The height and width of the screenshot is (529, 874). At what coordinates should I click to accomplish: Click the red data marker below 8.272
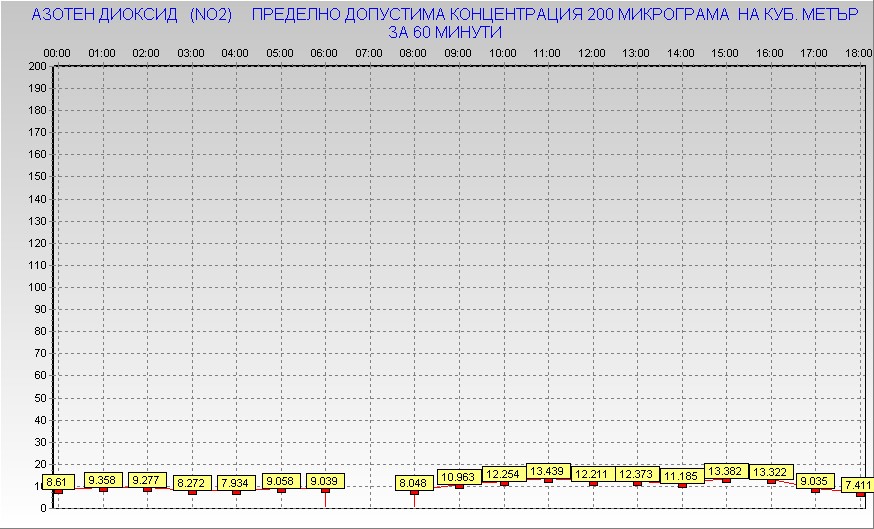point(192,492)
